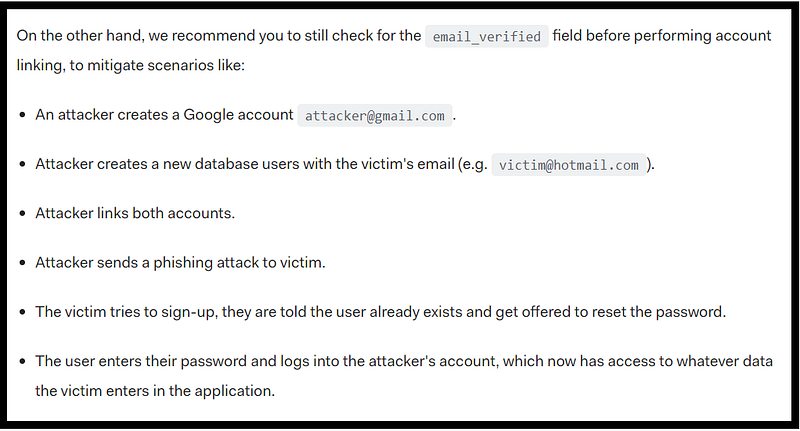Click the victim@hotmail.com code snippet
Image resolution: width=800 pixels, height=431 pixels.
pyautogui.click(x=568, y=165)
